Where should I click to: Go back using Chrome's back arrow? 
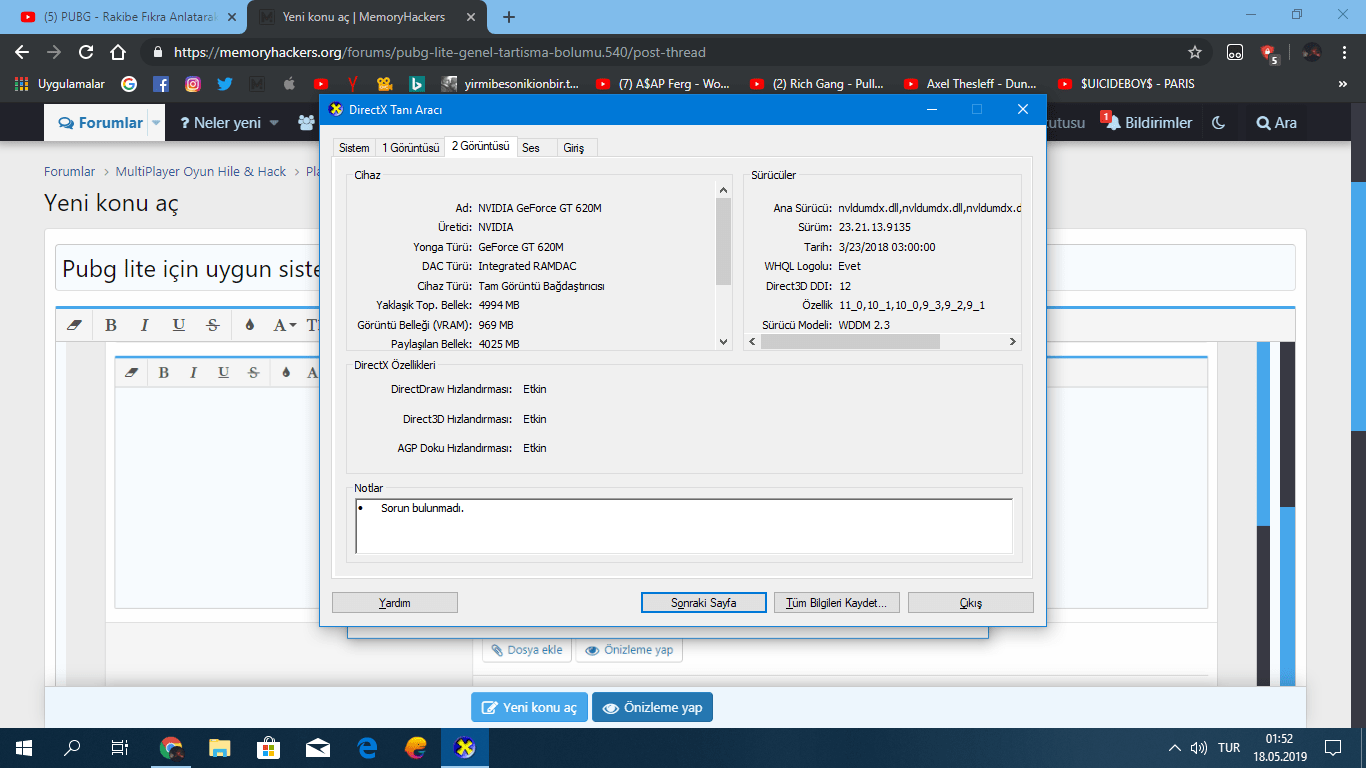coord(22,52)
